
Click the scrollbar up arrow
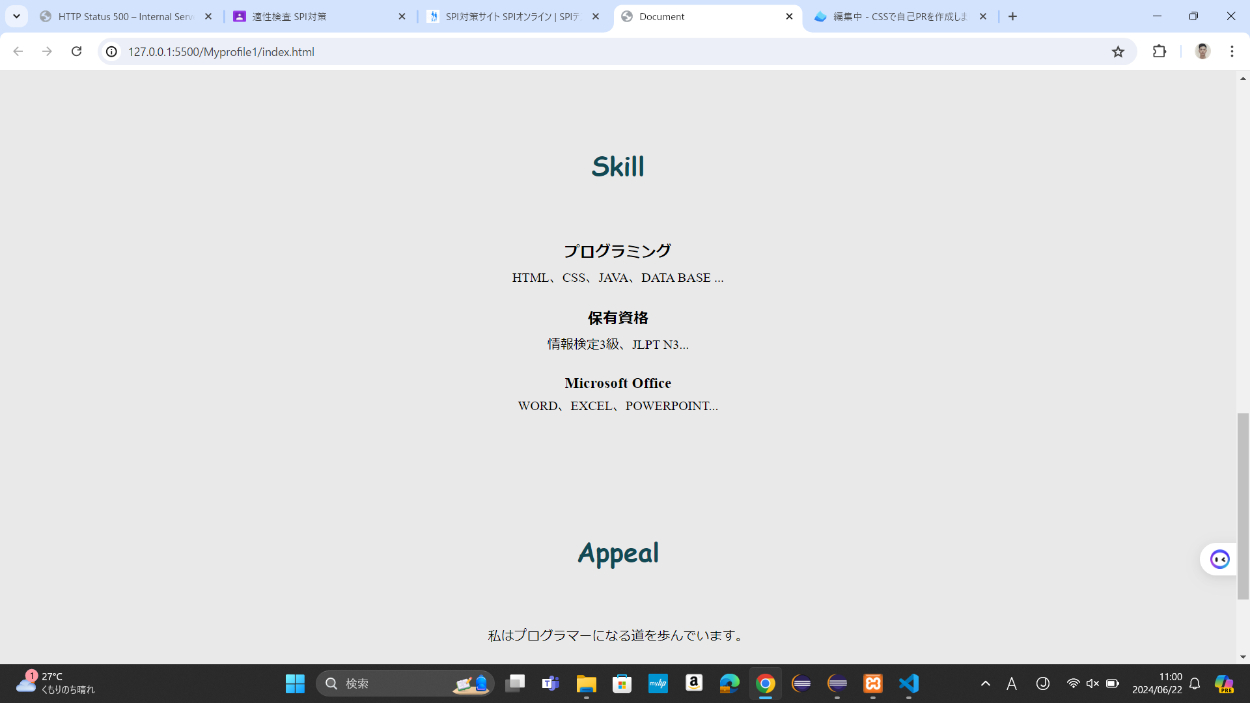[1243, 77]
